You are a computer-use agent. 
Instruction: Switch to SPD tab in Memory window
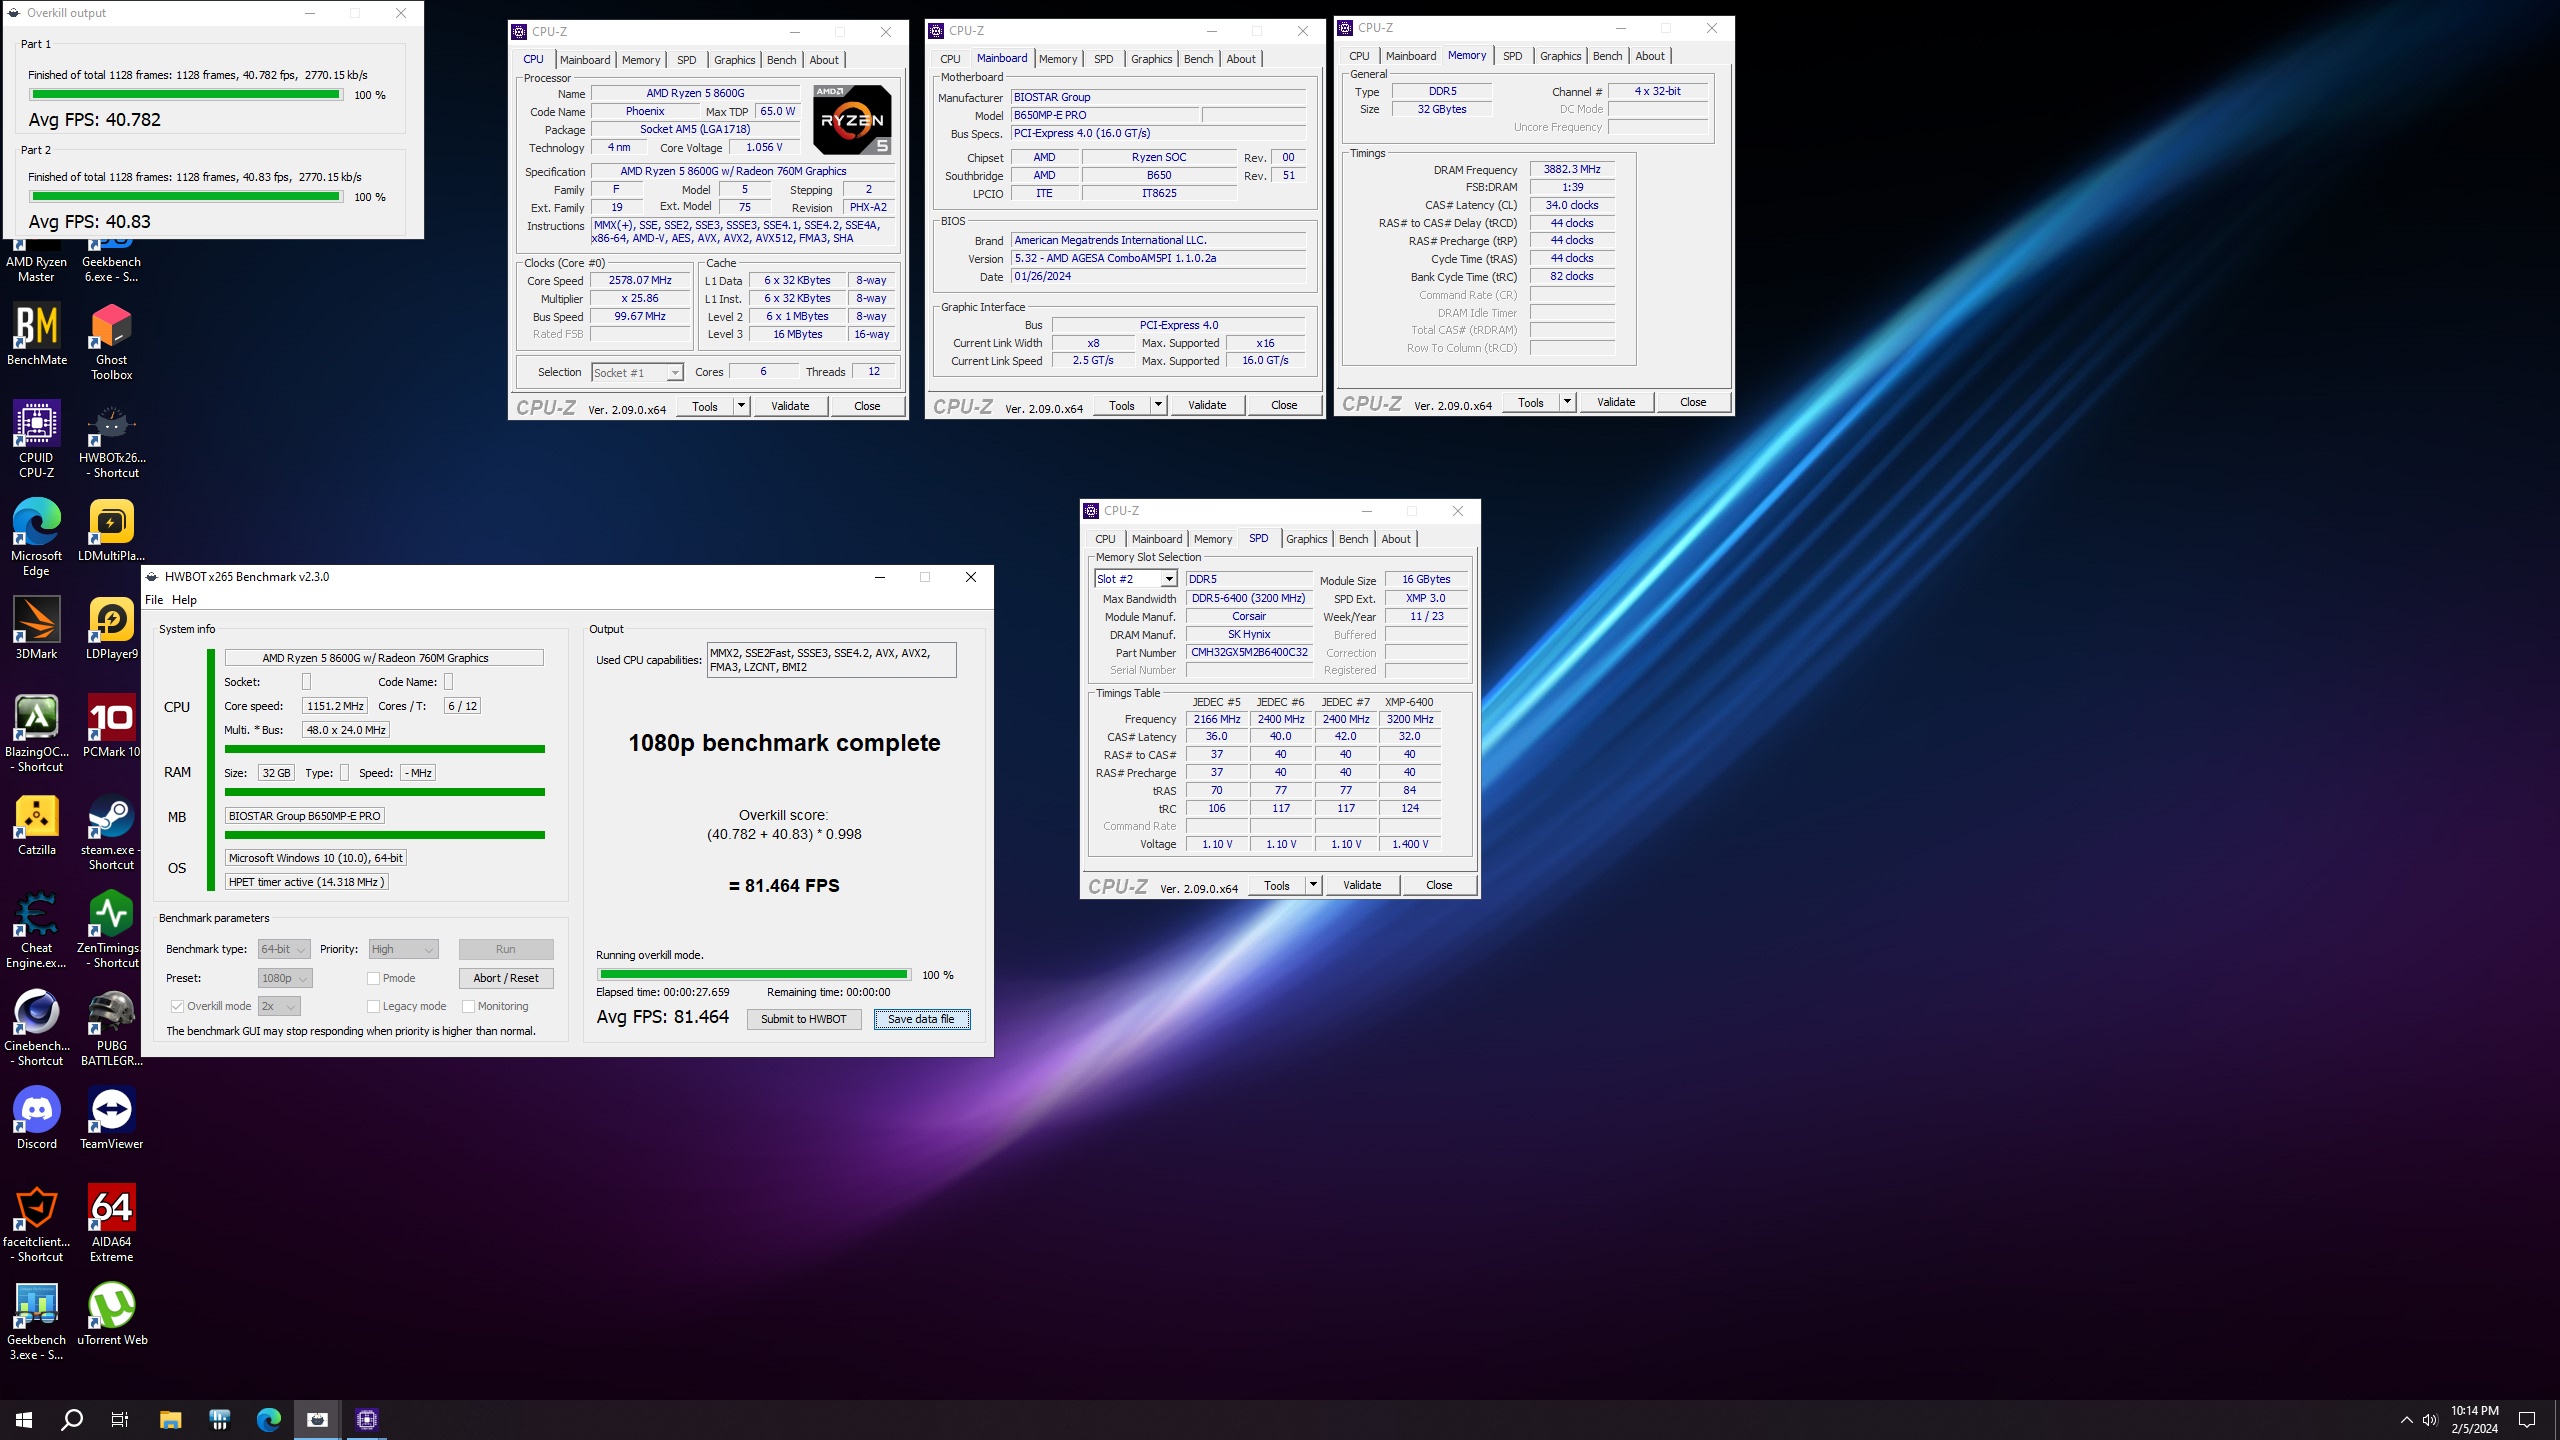tap(1512, 56)
